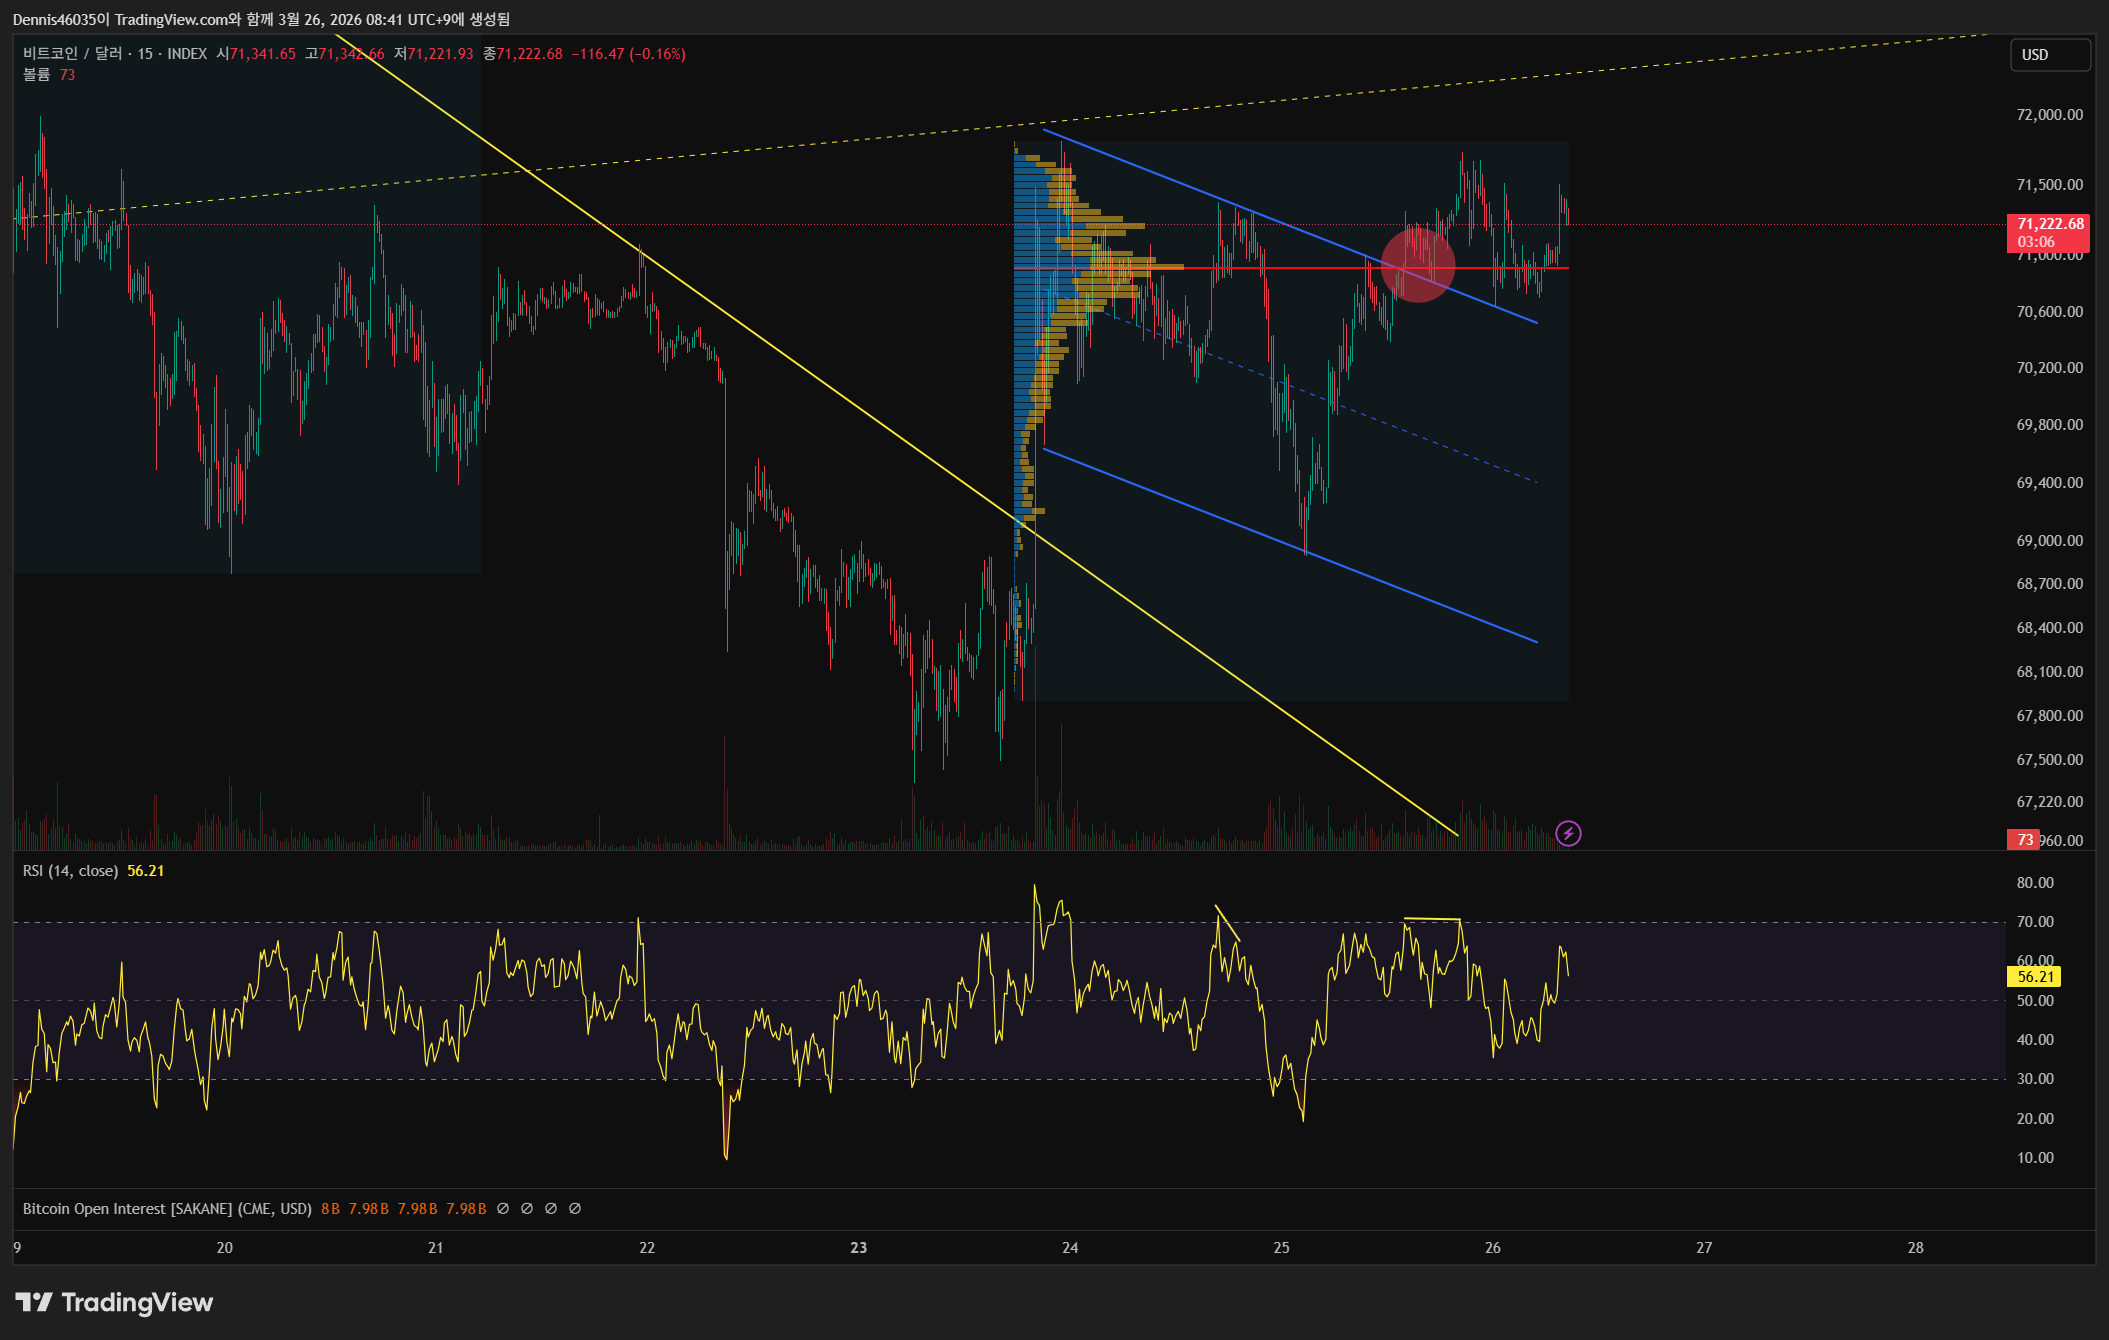Click the low price 71,221.93
Image resolution: width=2109 pixels, height=1340 pixels.
(440, 54)
